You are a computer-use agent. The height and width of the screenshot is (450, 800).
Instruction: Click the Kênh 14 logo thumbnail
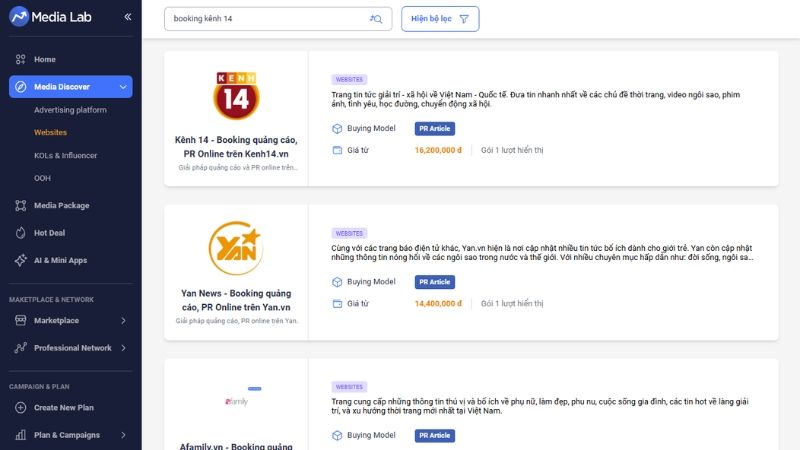(x=236, y=95)
